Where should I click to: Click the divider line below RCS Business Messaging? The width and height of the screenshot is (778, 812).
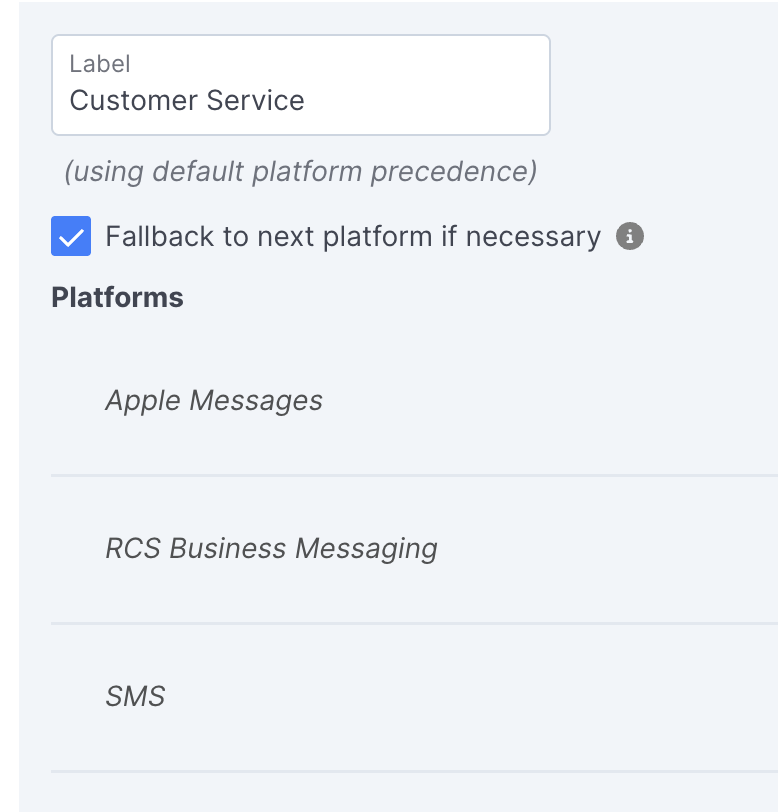[x=414, y=624]
